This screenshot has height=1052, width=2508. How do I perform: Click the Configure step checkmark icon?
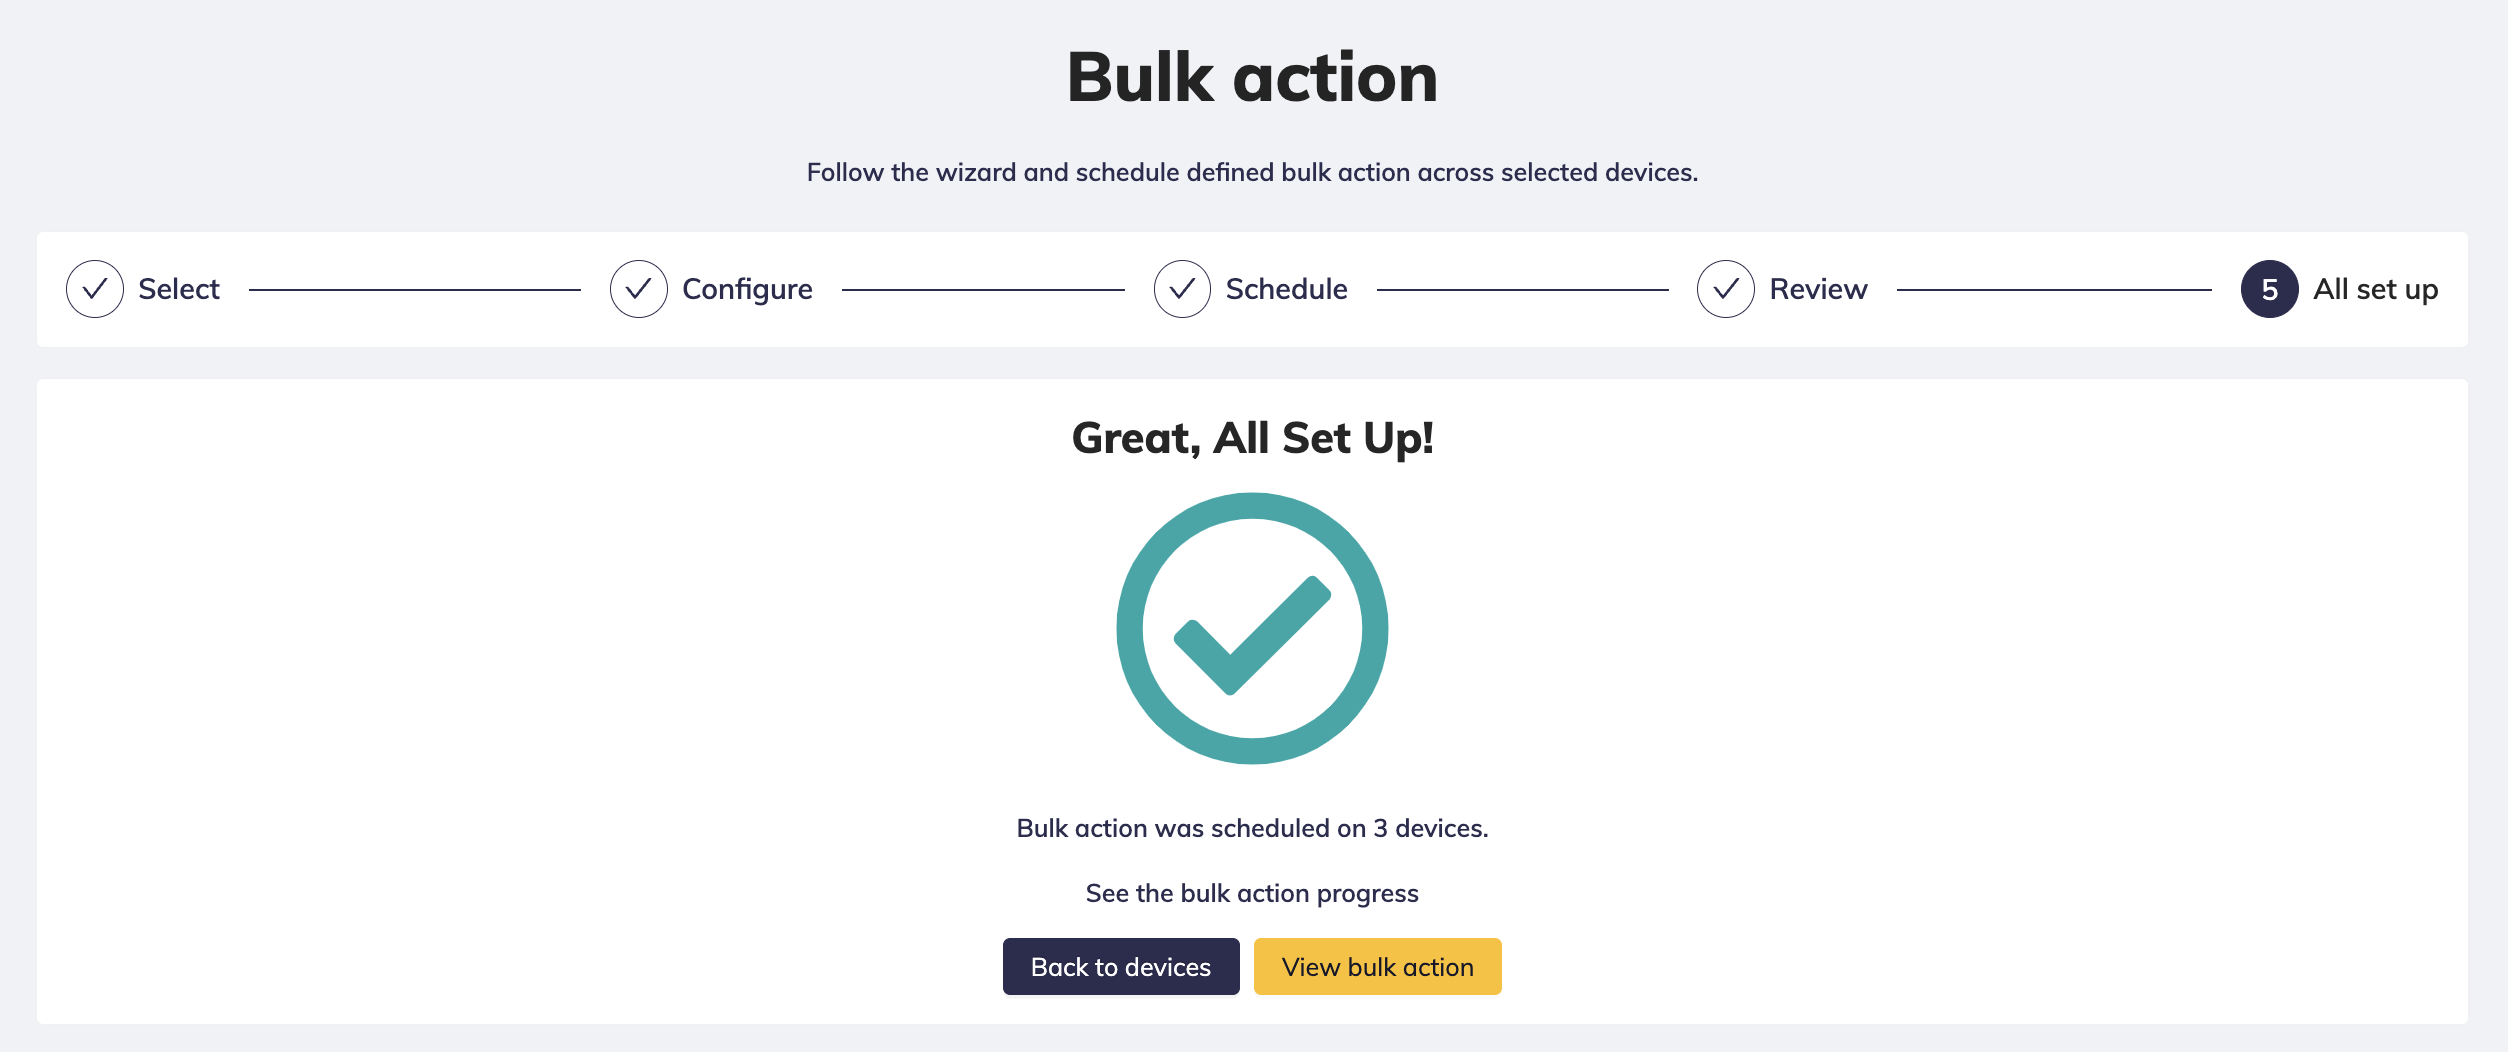click(x=639, y=289)
